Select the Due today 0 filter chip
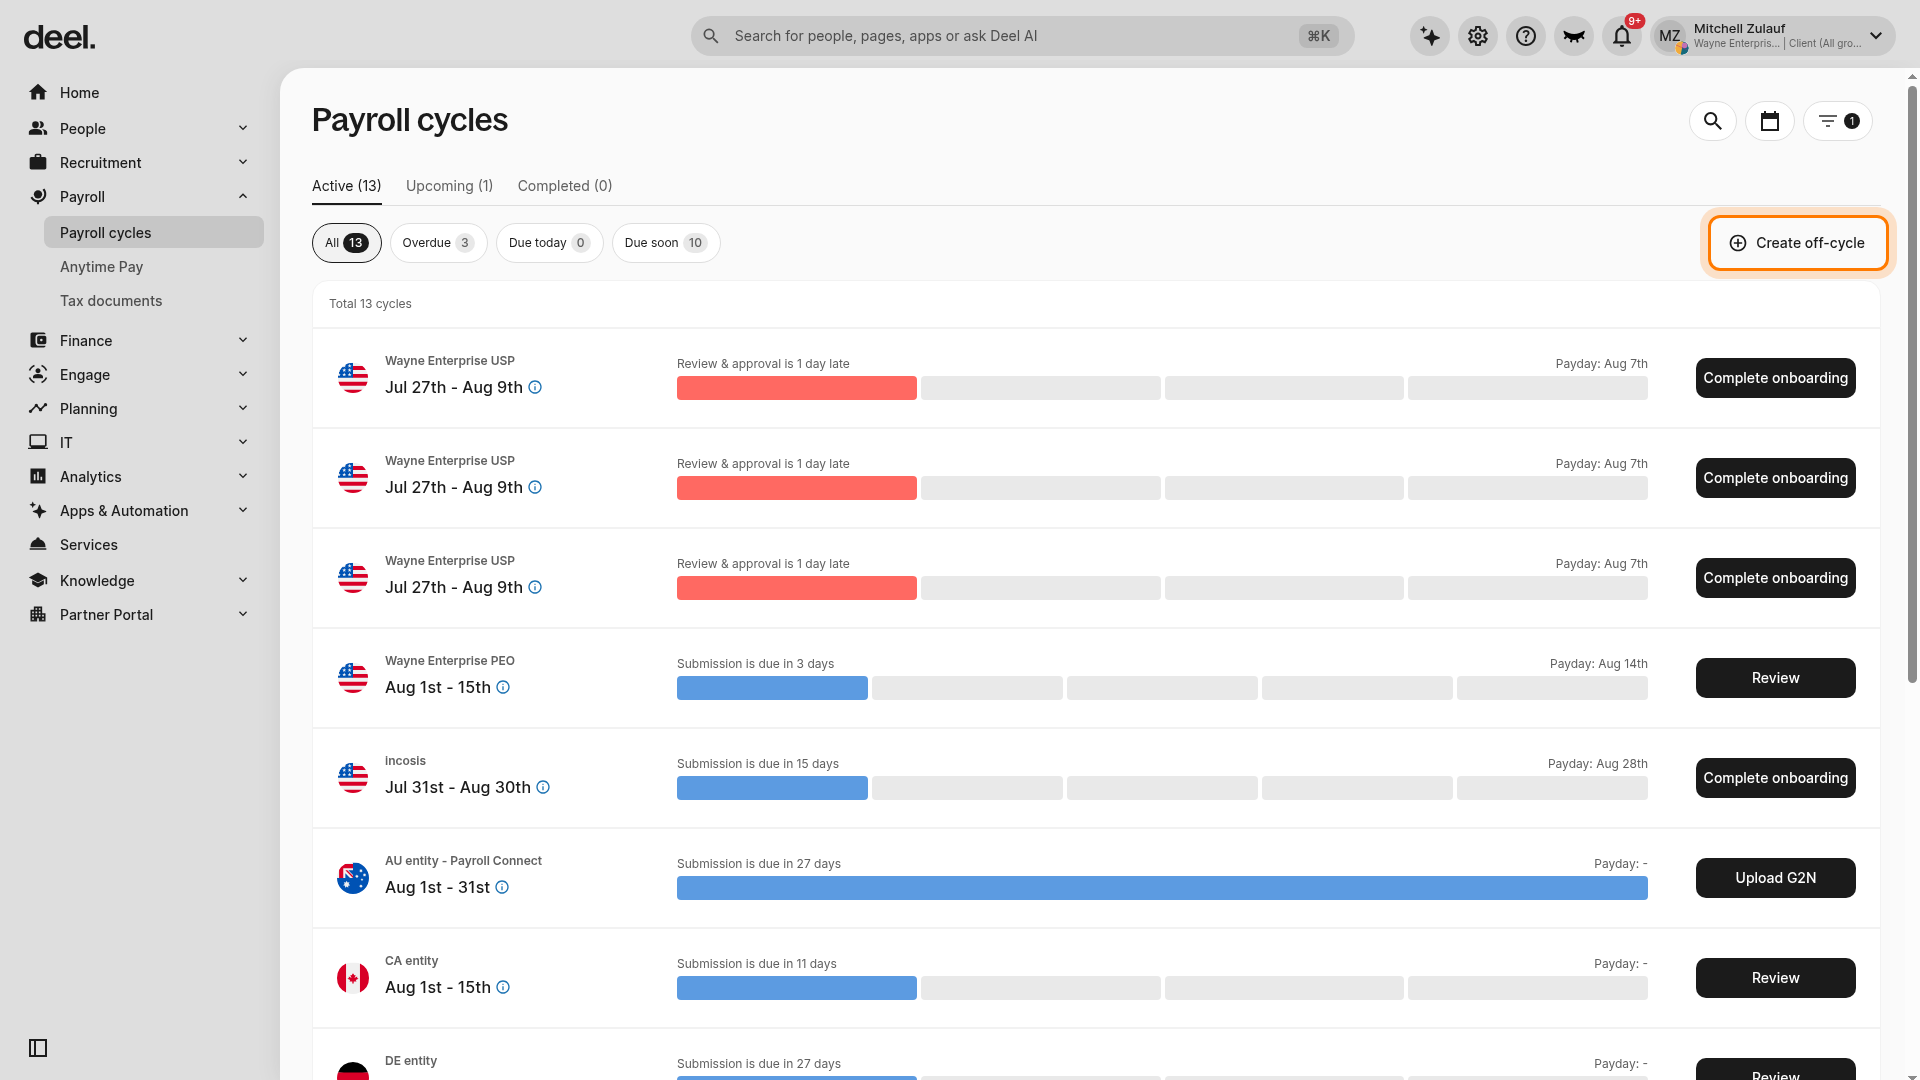Screen dimensions: 1920x1080 click(549, 243)
